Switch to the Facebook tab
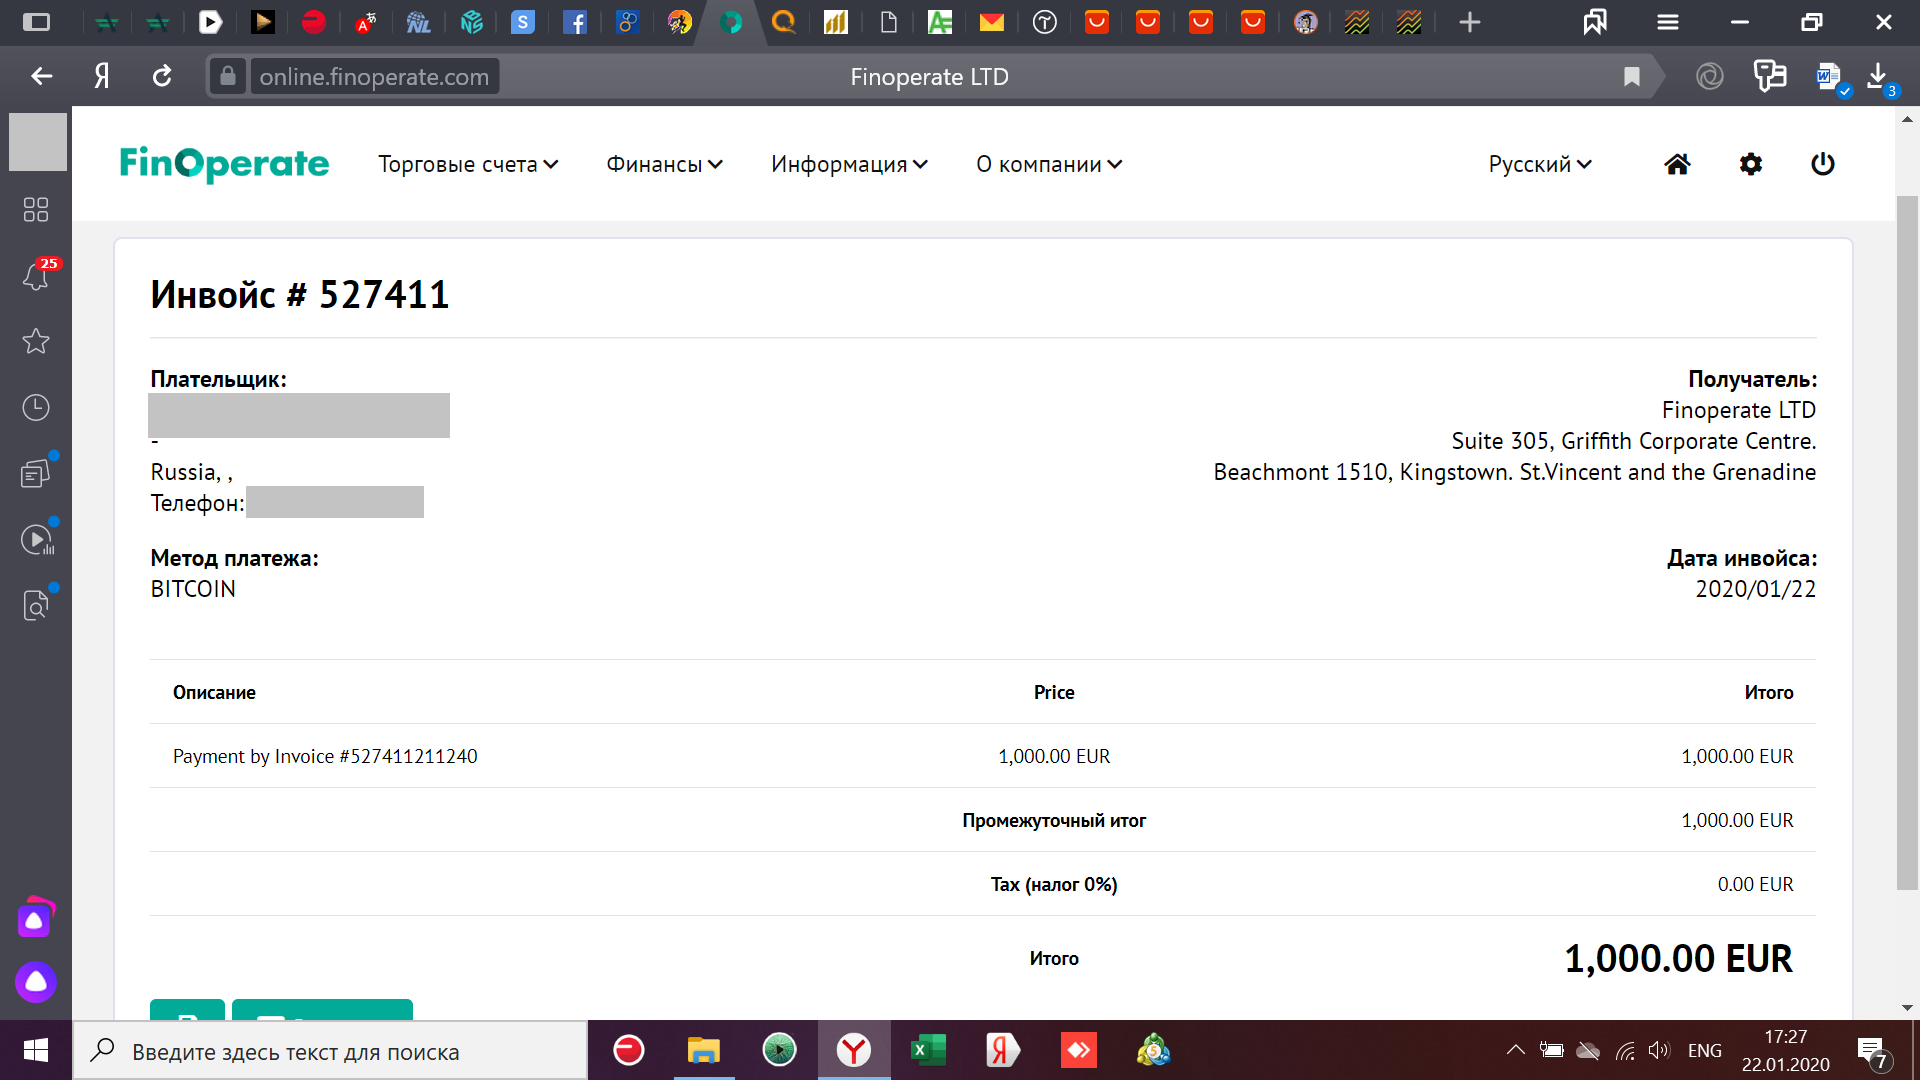1920x1080 pixels. [575, 22]
